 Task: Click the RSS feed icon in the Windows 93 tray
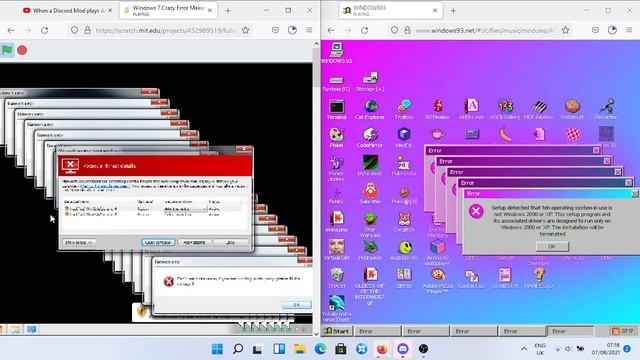(616, 331)
